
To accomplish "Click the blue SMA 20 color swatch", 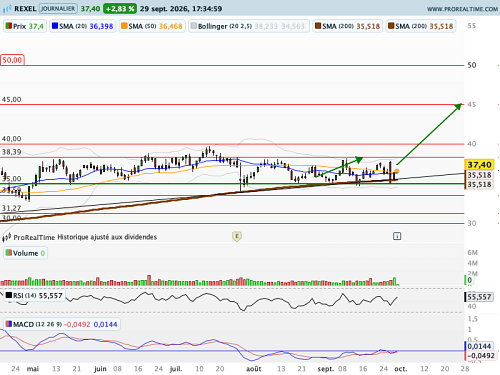I will click(x=55, y=26).
